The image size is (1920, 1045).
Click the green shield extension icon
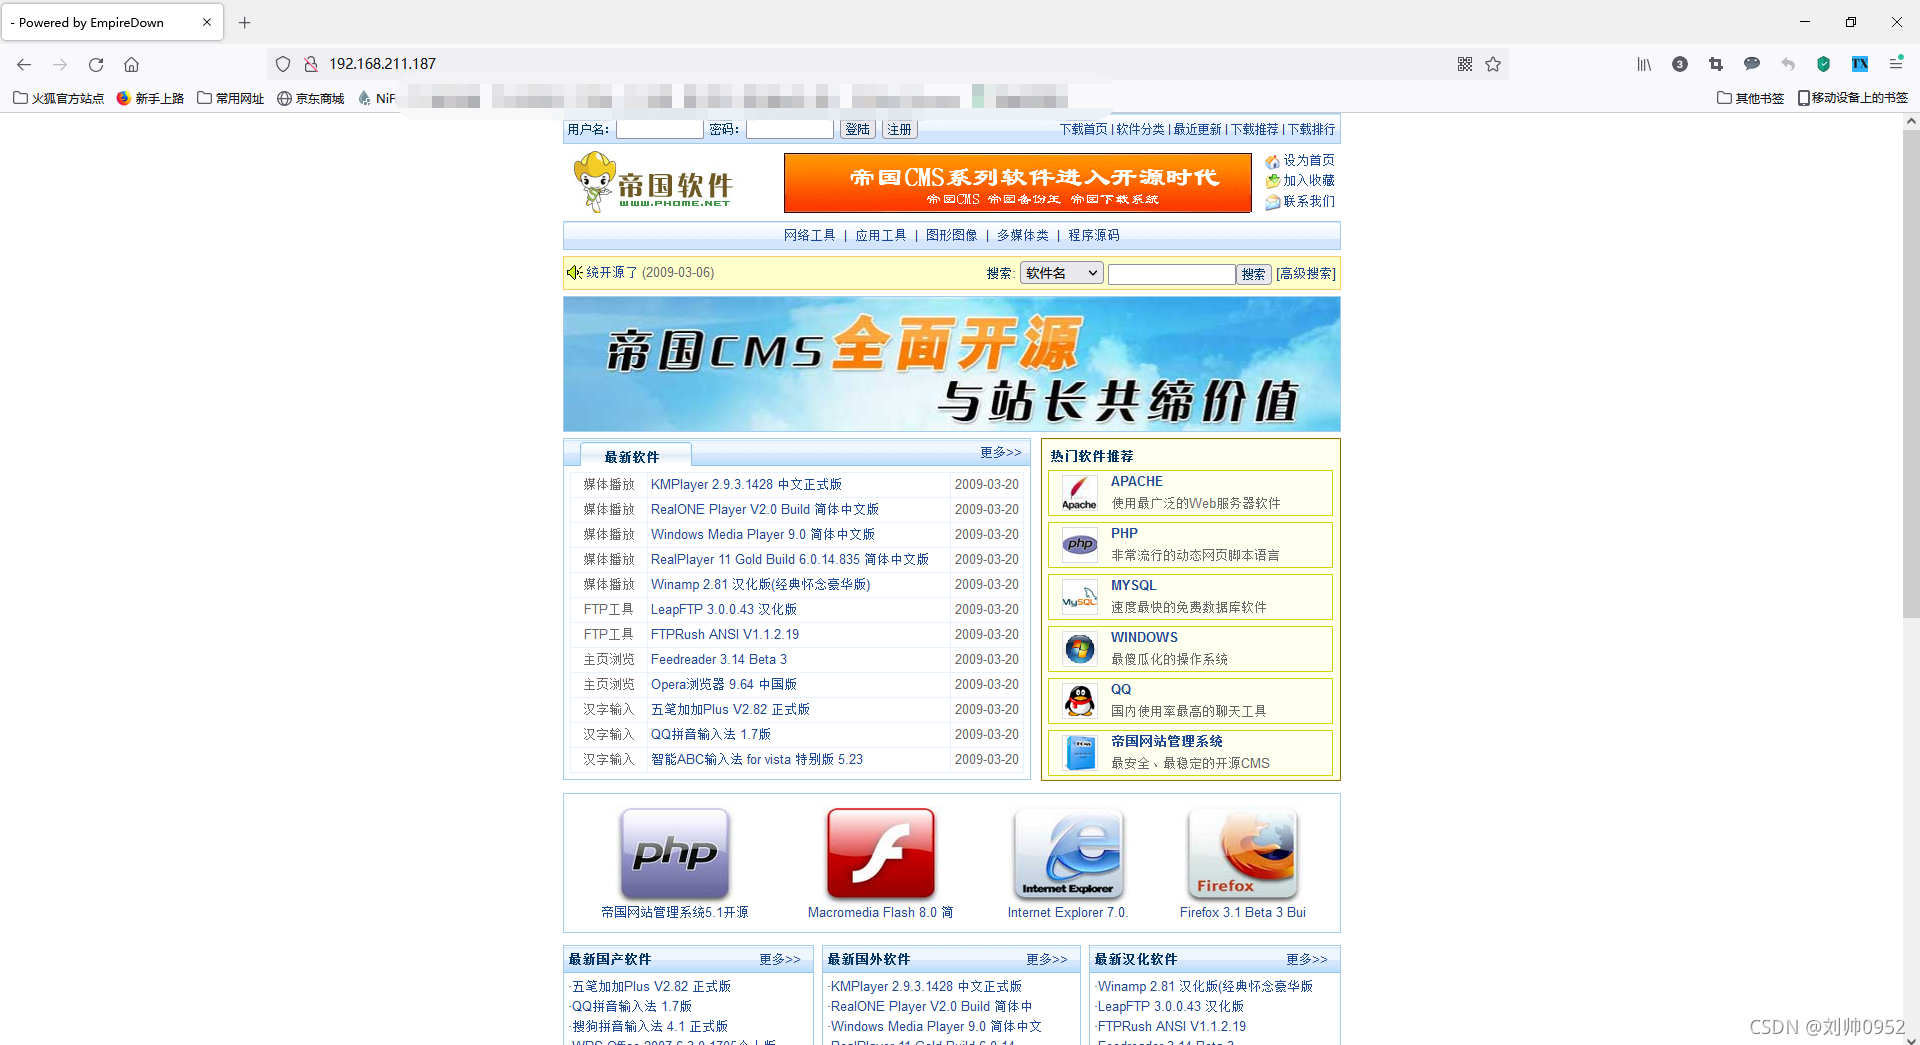(x=1824, y=64)
